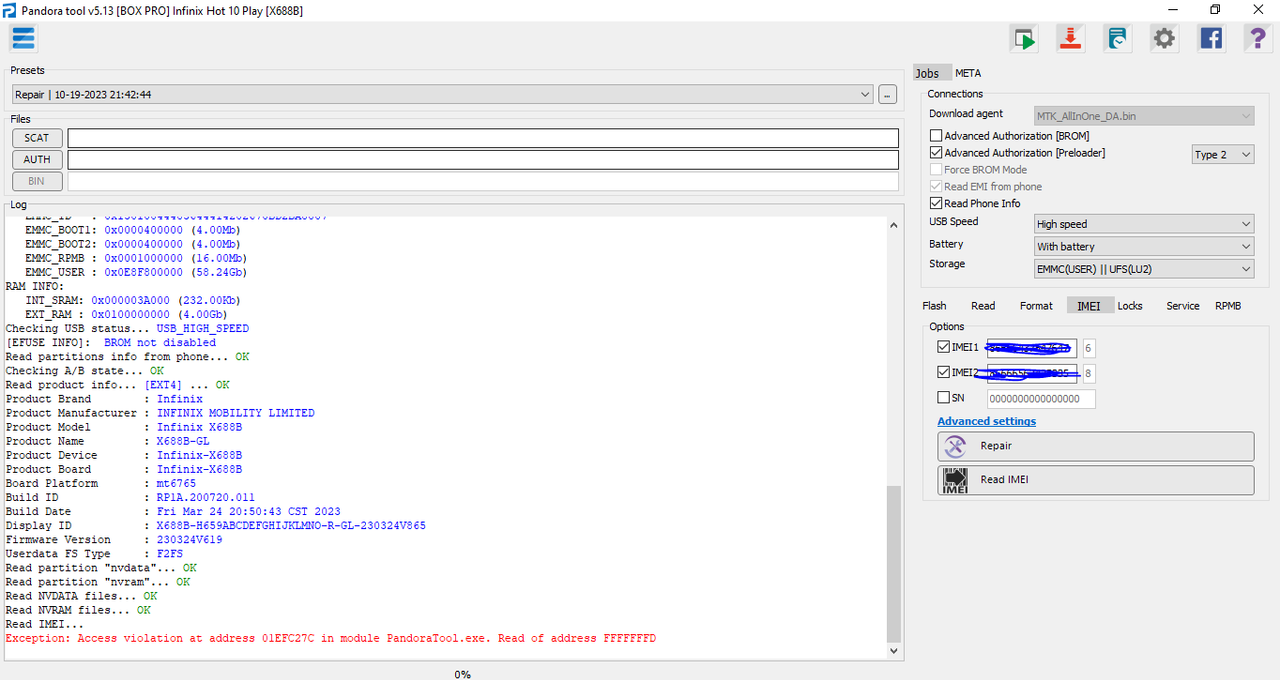Viewport: 1280px width, 680px height.
Task: Click the AUTH file path field
Action: 483,160
